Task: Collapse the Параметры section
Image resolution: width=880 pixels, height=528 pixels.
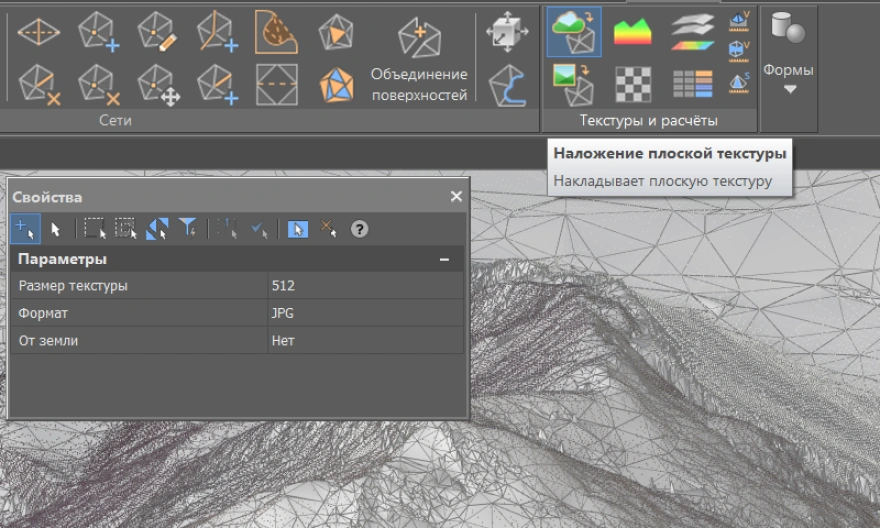Action: (x=444, y=260)
